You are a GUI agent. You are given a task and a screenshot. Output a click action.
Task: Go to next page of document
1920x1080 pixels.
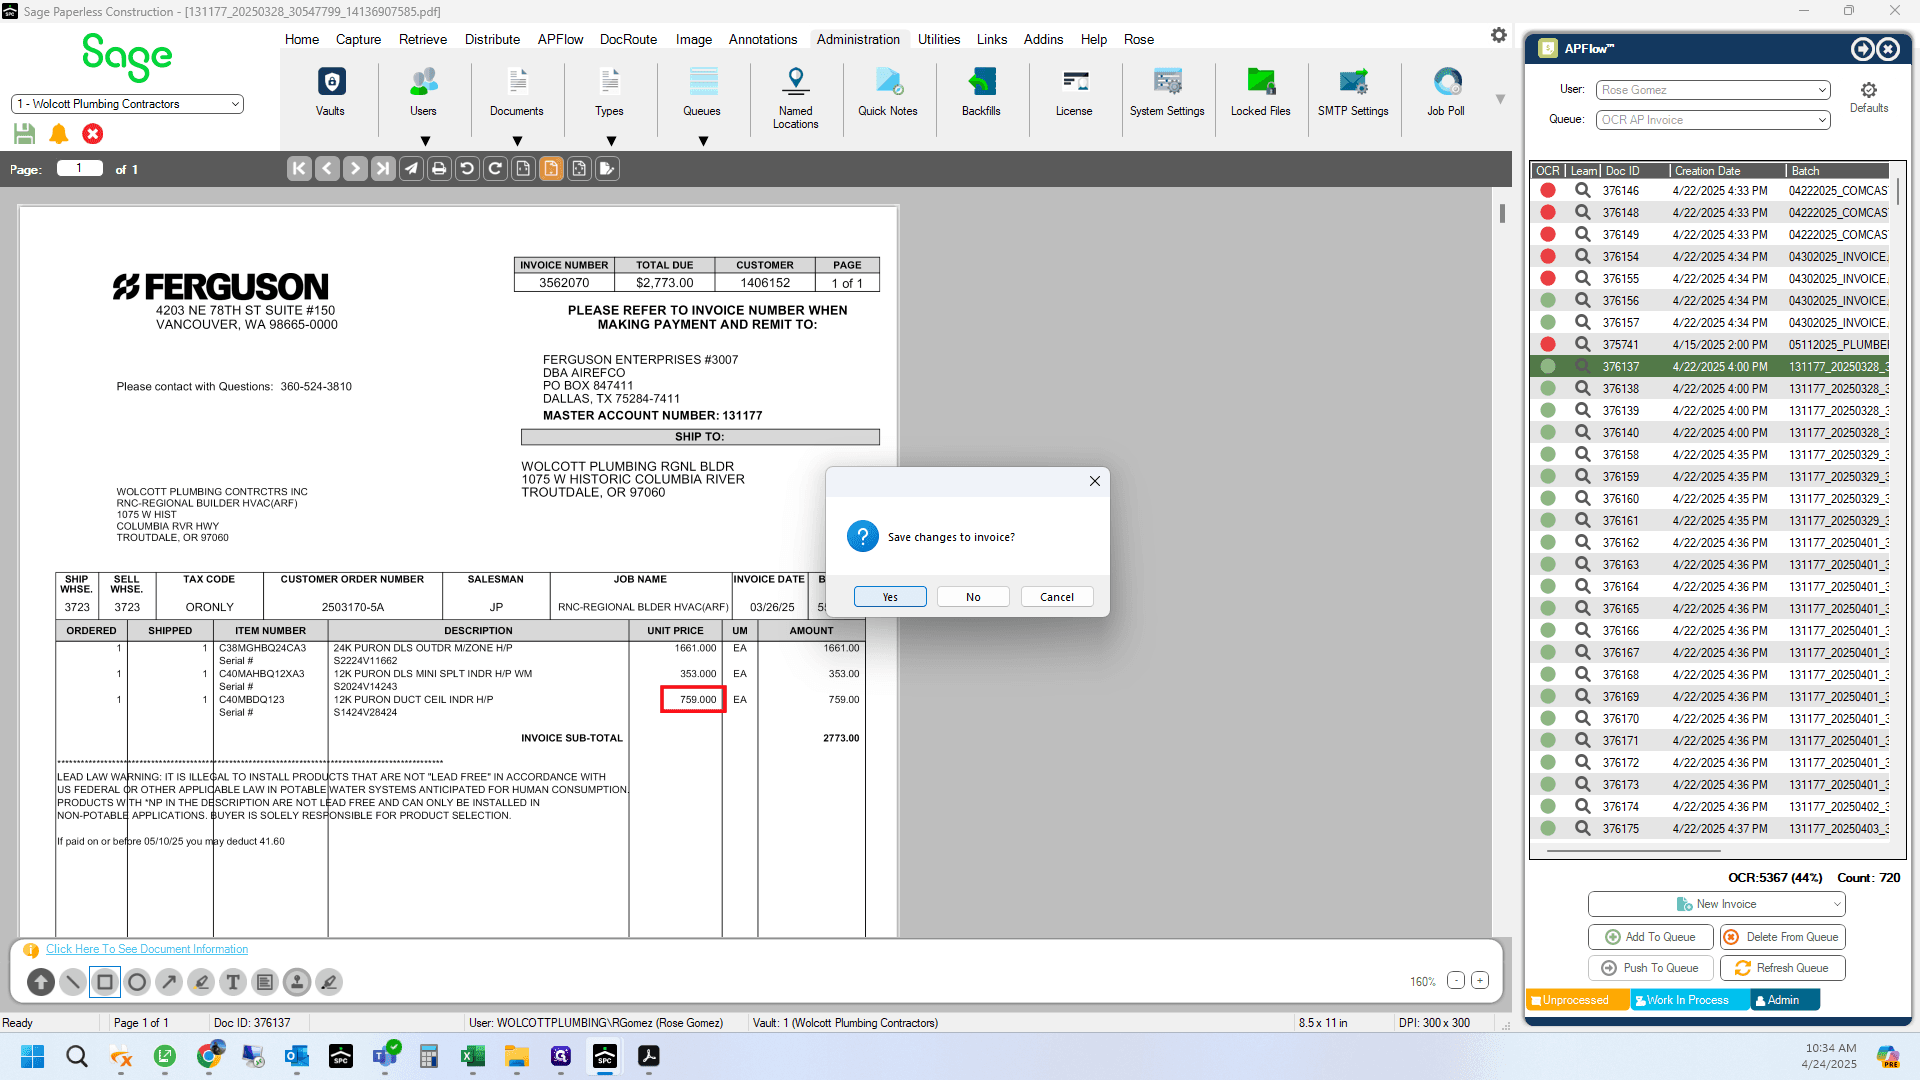point(355,169)
